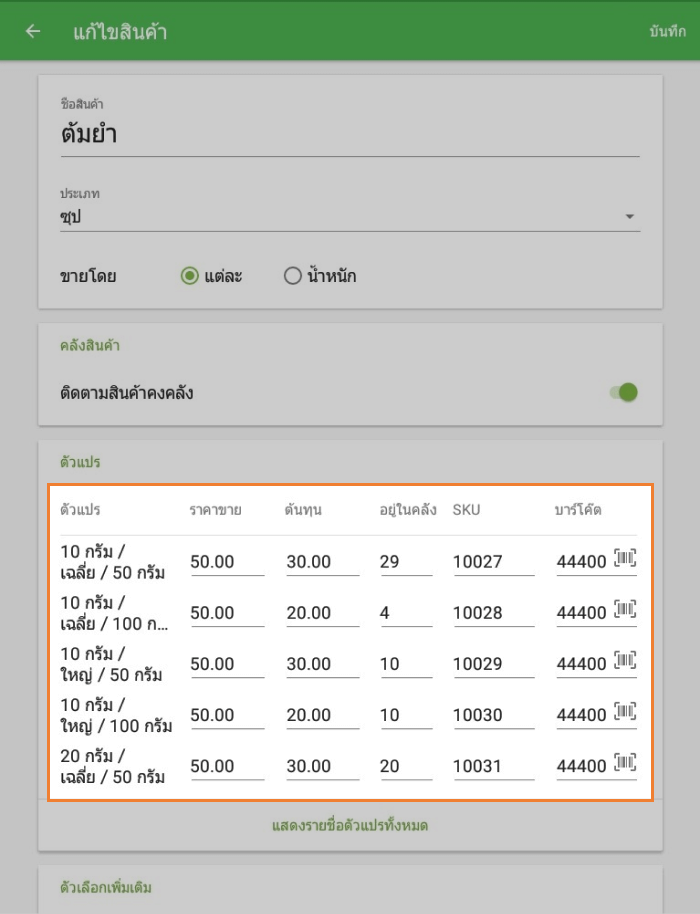Scan barcode for SKU 10031 variant
Image resolution: width=700 pixels, height=914 pixels.
(x=625, y=763)
